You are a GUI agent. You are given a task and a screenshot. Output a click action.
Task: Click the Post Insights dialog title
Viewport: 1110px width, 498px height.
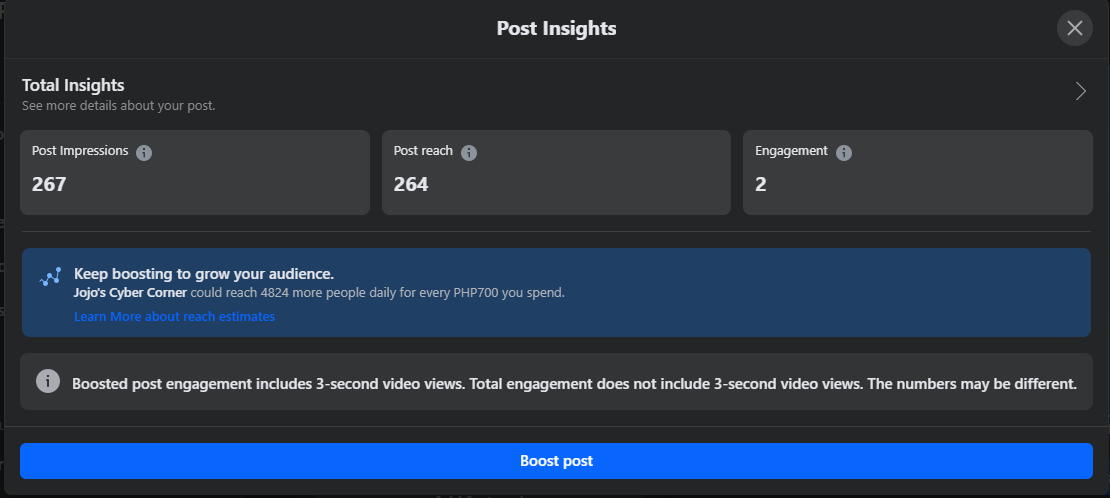pos(556,28)
